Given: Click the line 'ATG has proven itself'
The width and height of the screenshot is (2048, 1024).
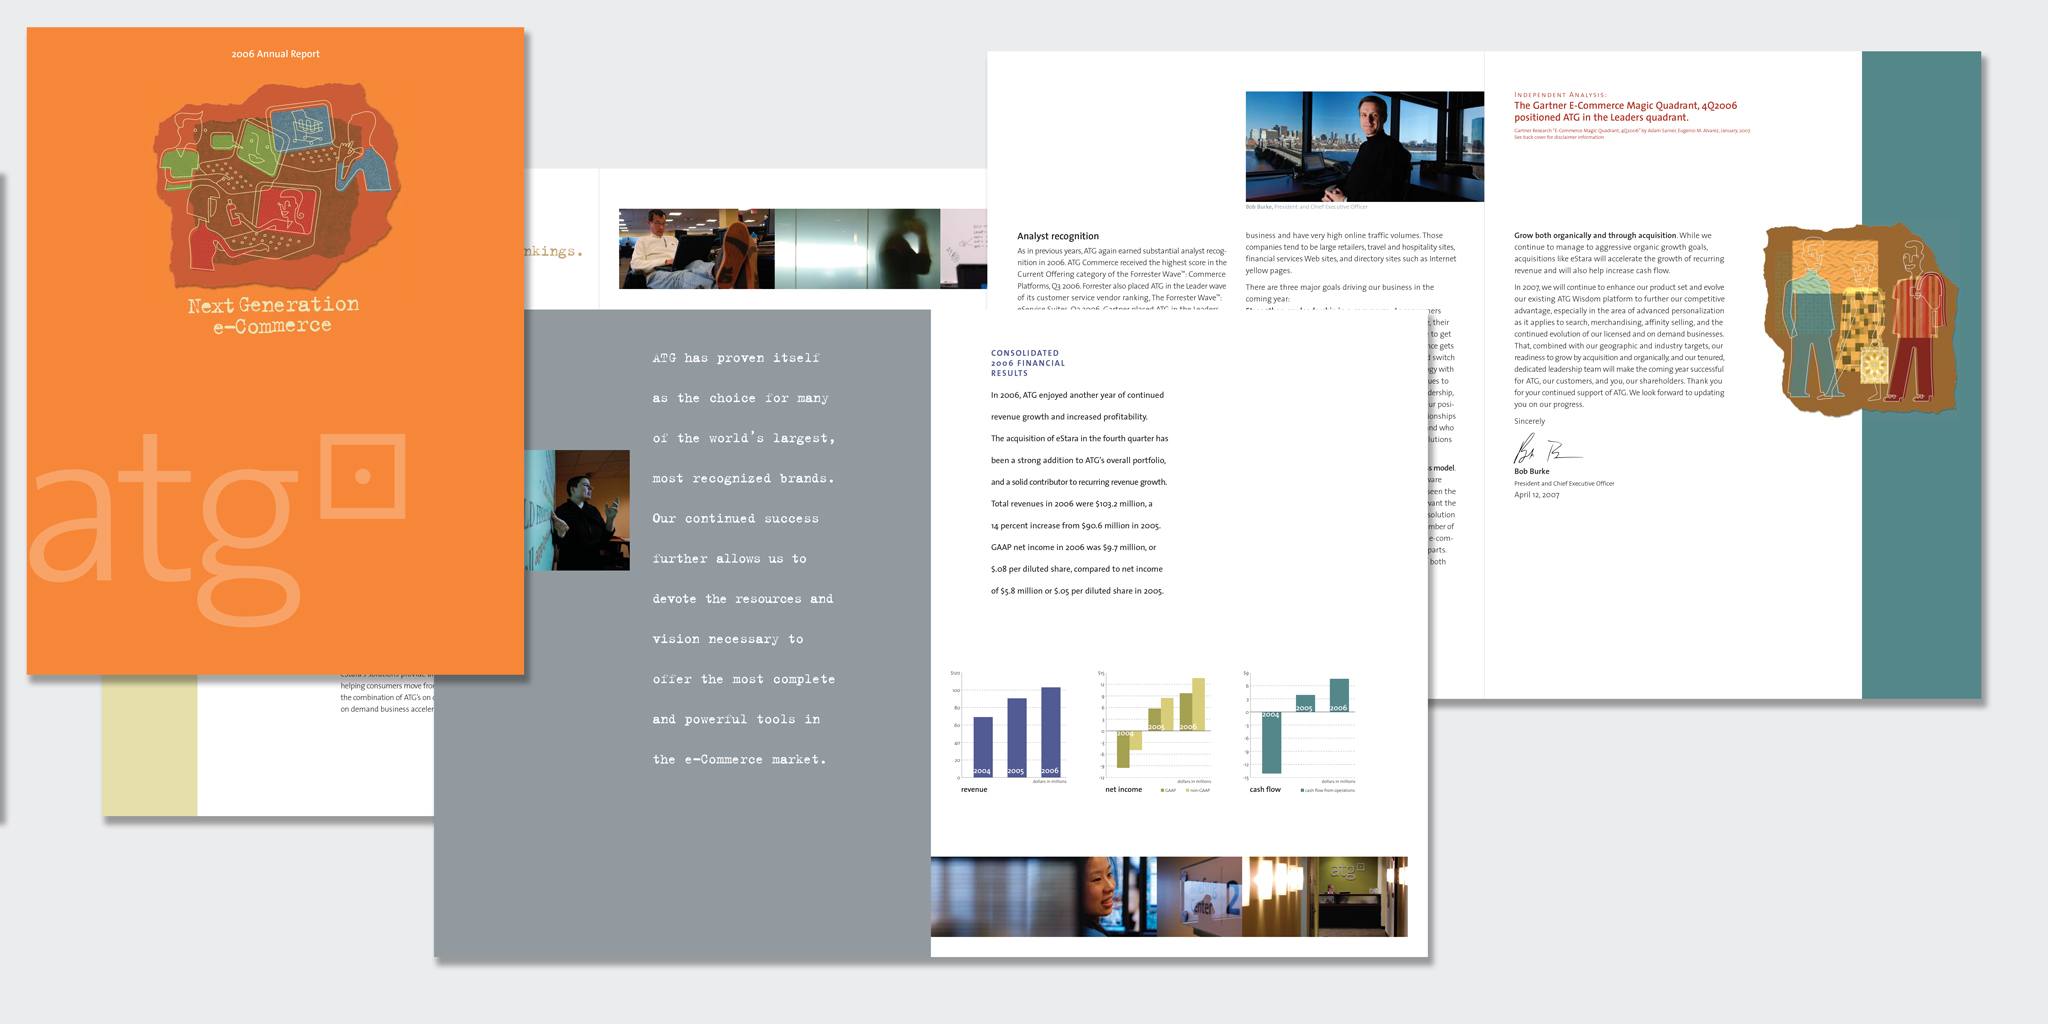Looking at the screenshot, I should [736, 358].
